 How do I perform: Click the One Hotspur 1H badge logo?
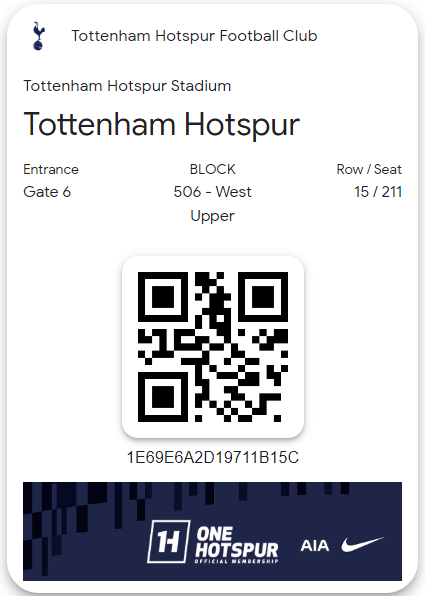[x=168, y=541]
